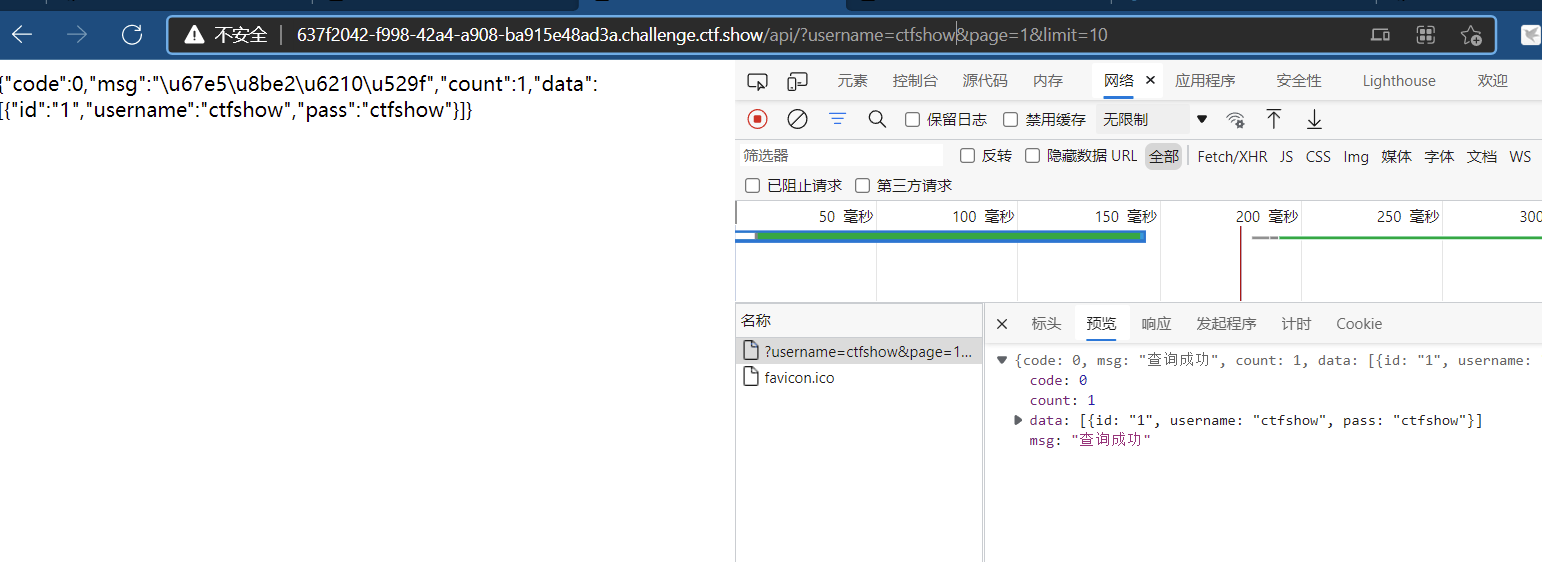Enable the 禁用缓存 checkbox

[1010, 119]
